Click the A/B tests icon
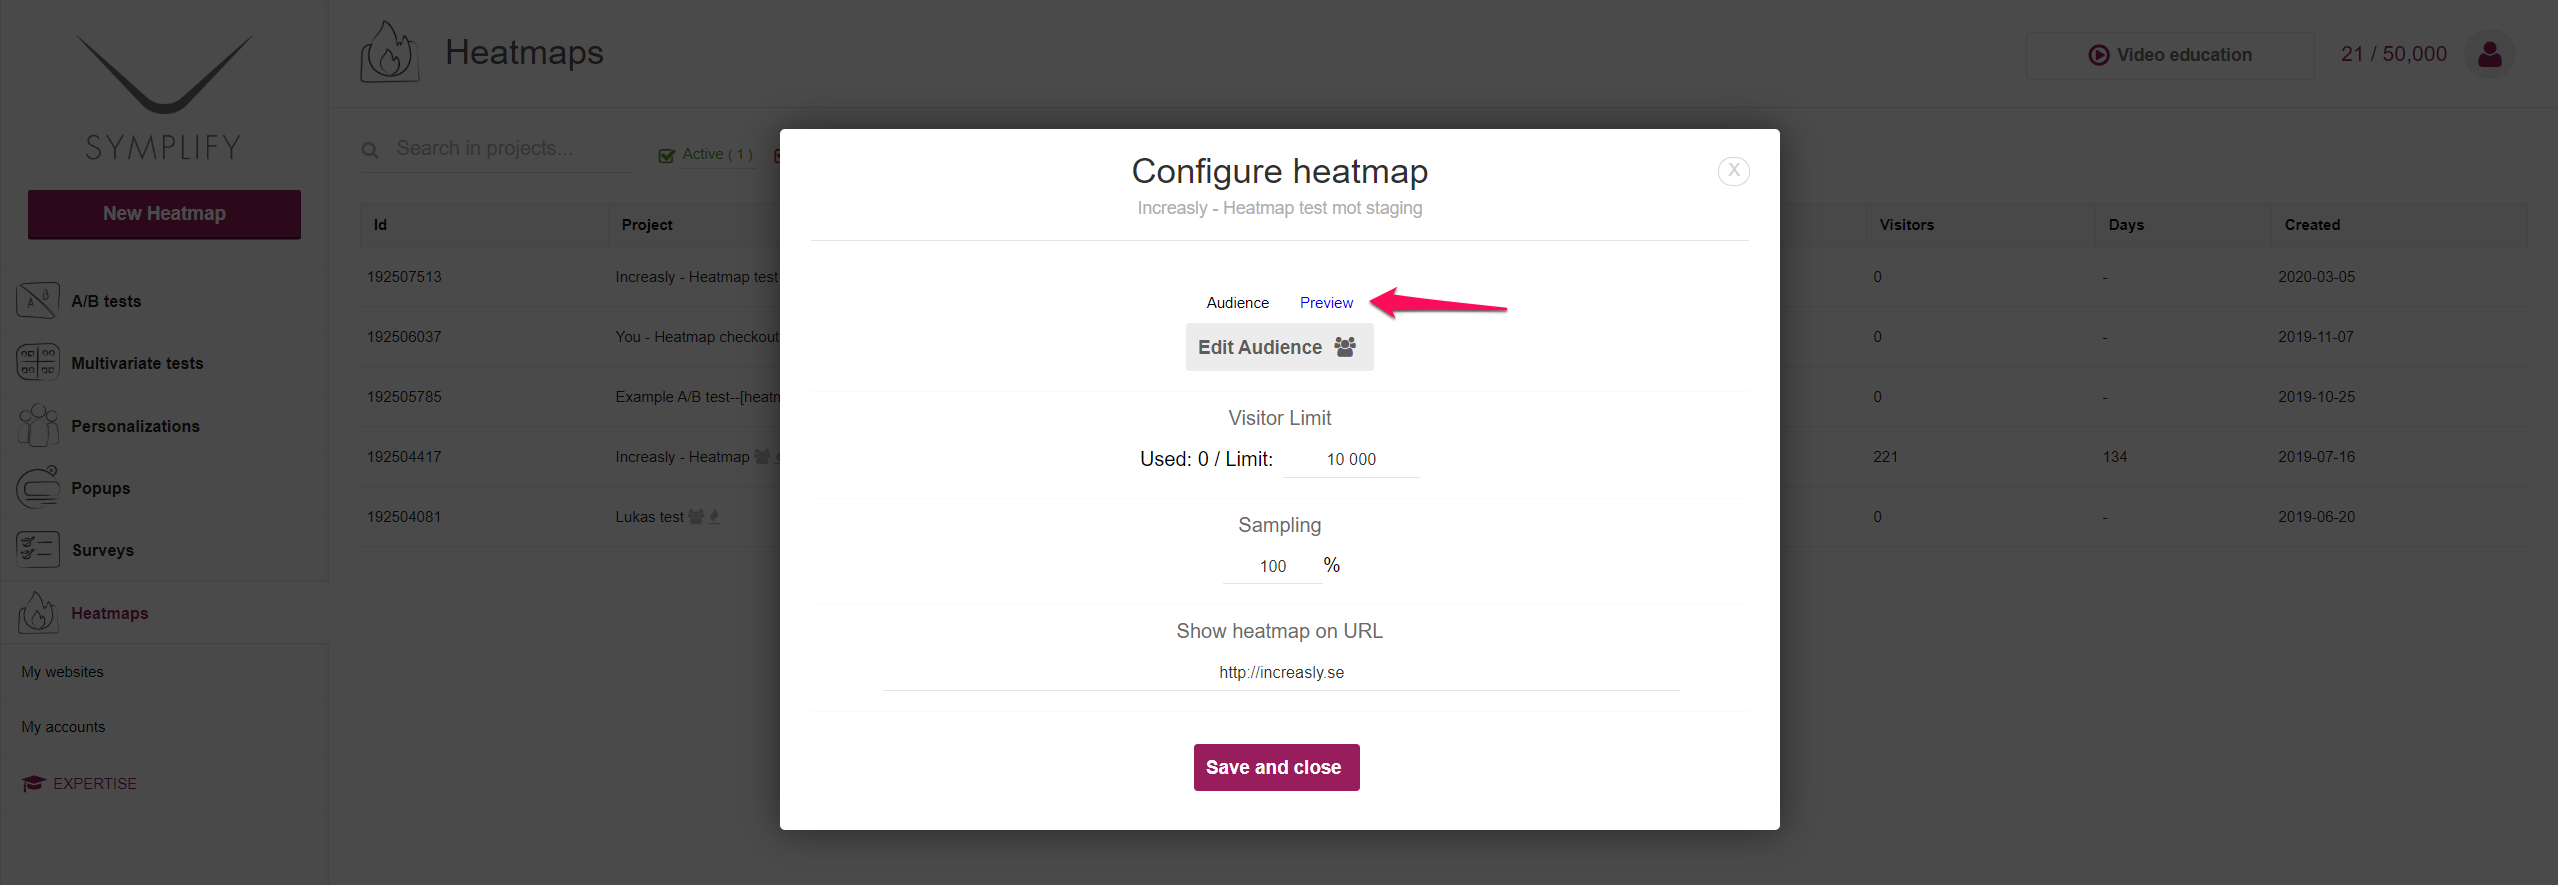The width and height of the screenshot is (2558, 885). [x=37, y=300]
